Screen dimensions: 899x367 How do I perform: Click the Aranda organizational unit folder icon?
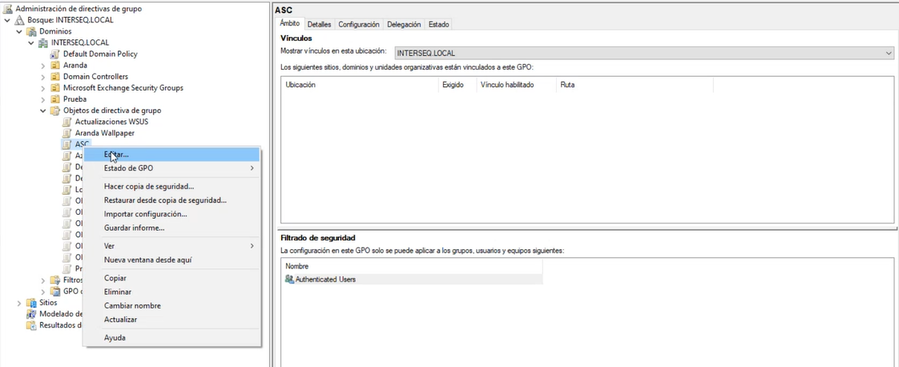pyautogui.click(x=55, y=65)
